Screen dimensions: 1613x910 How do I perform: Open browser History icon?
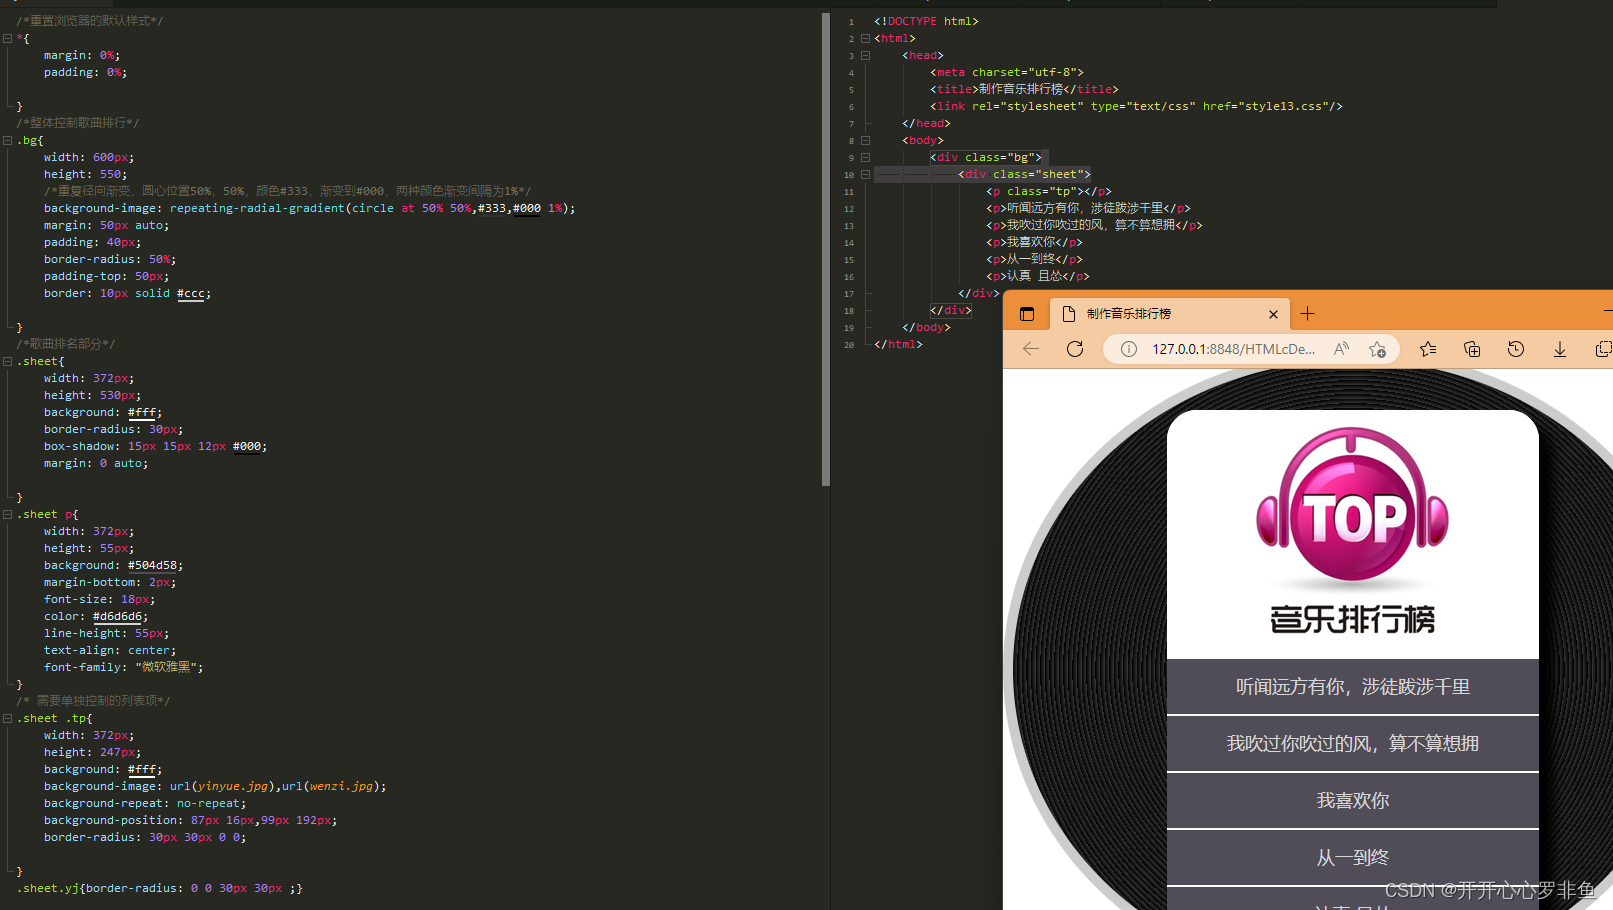click(x=1516, y=349)
